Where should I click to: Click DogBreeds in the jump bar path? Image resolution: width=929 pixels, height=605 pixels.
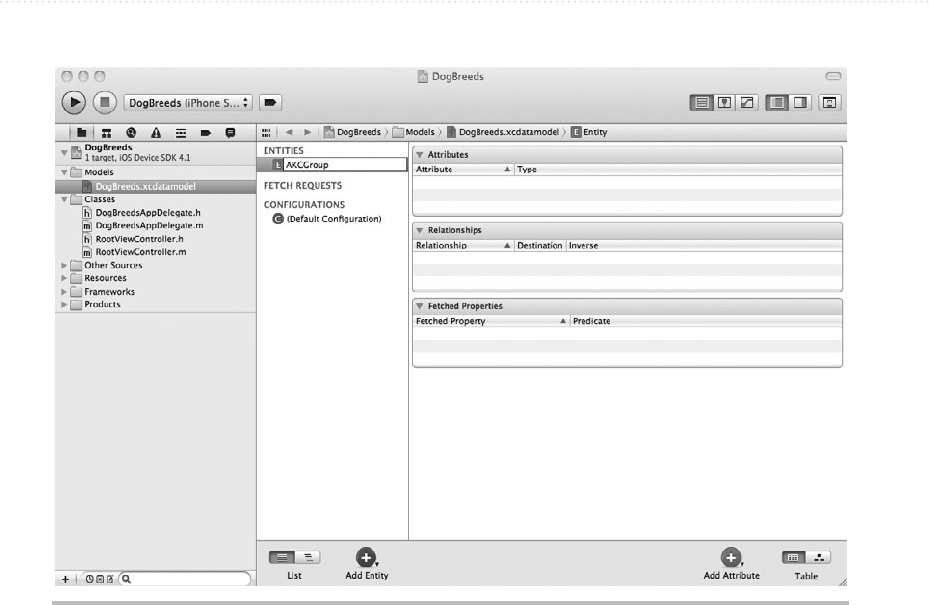353,132
